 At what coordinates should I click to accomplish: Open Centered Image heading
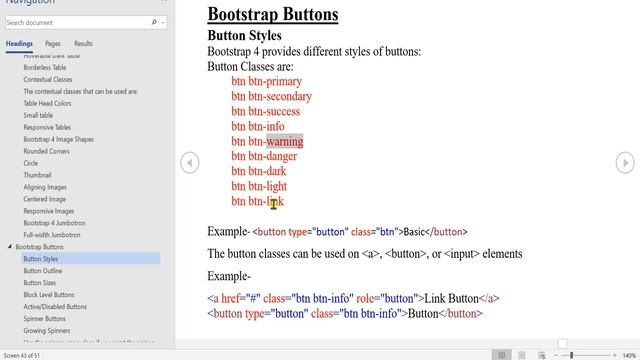pyautogui.click(x=44, y=199)
